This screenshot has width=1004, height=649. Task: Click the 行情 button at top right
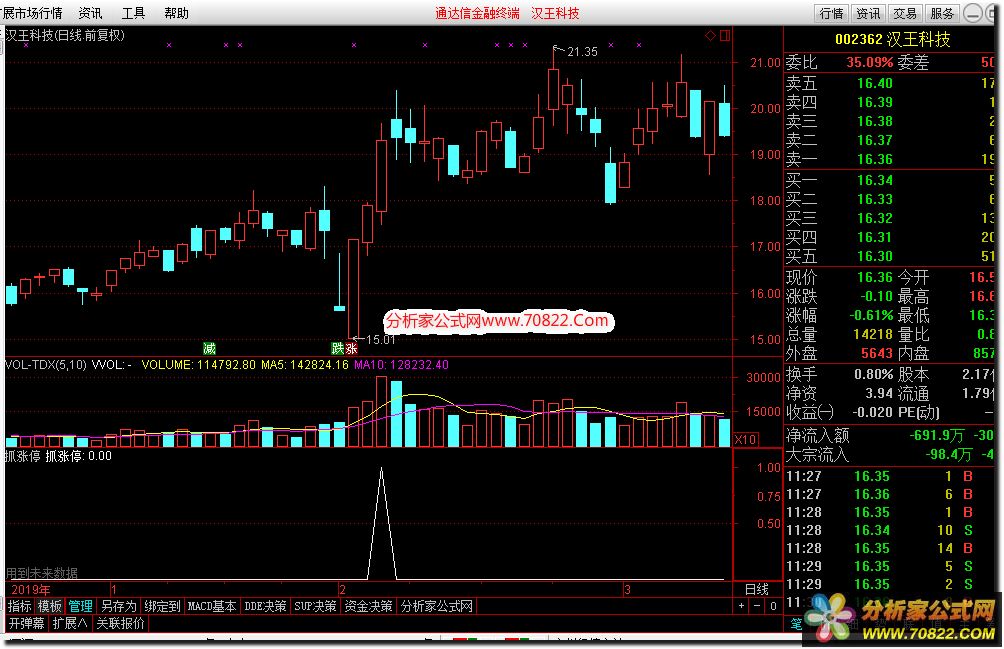(x=831, y=13)
